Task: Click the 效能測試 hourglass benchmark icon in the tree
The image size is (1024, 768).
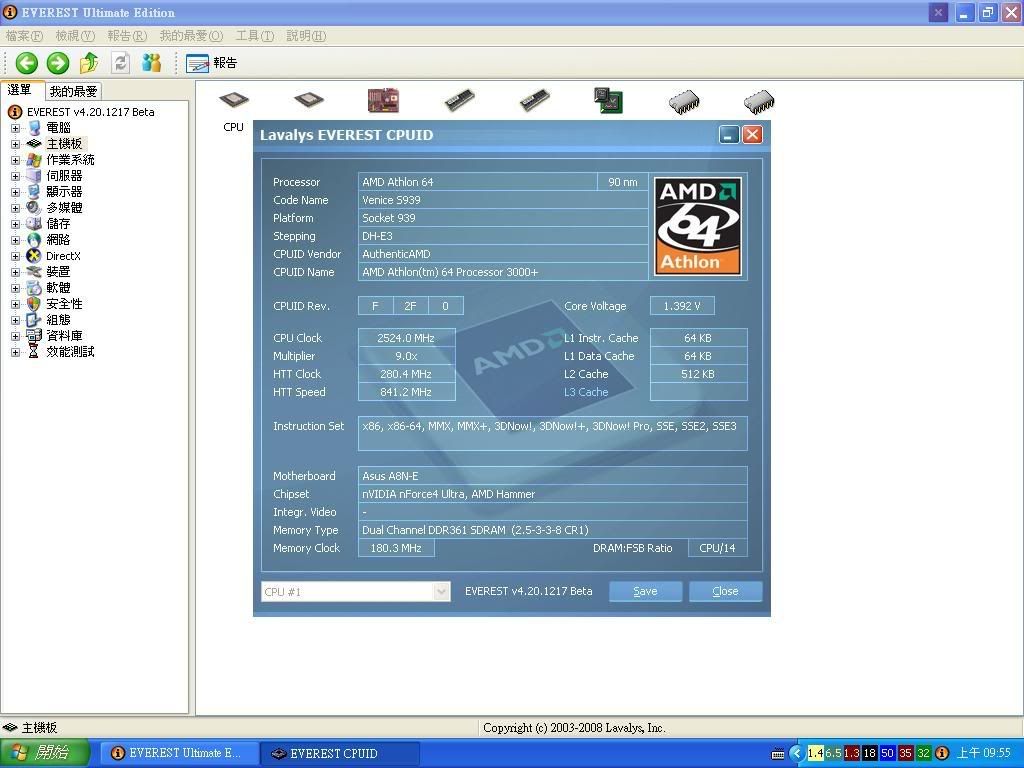Action: click(x=34, y=351)
